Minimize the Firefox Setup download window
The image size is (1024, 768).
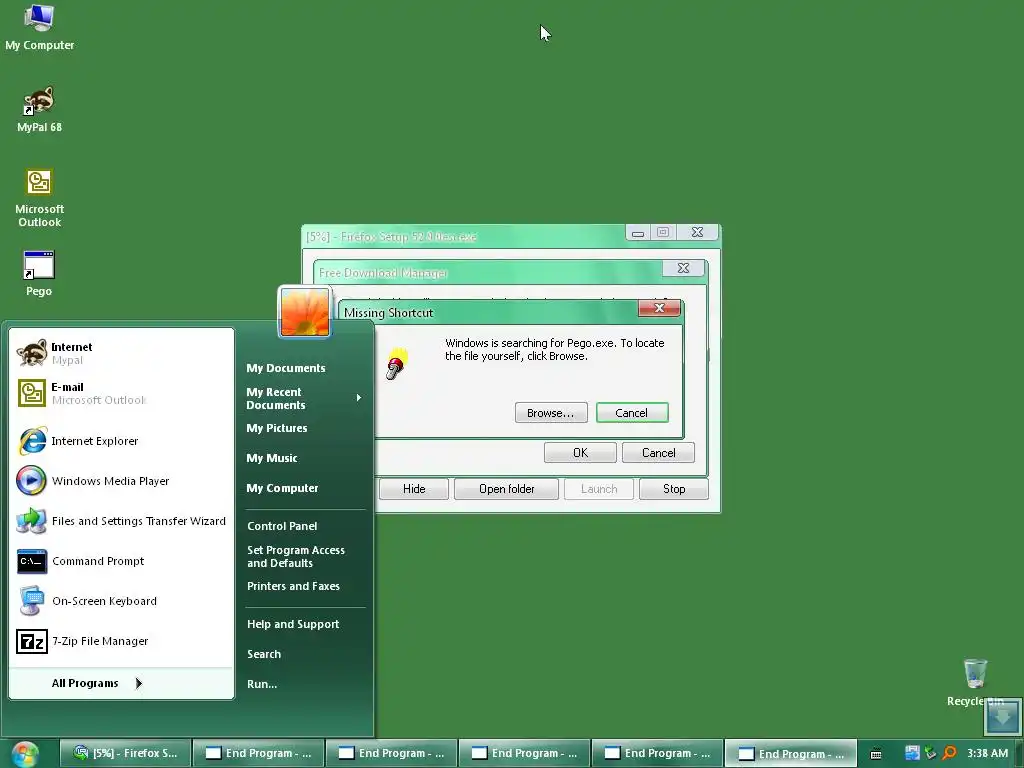click(638, 232)
